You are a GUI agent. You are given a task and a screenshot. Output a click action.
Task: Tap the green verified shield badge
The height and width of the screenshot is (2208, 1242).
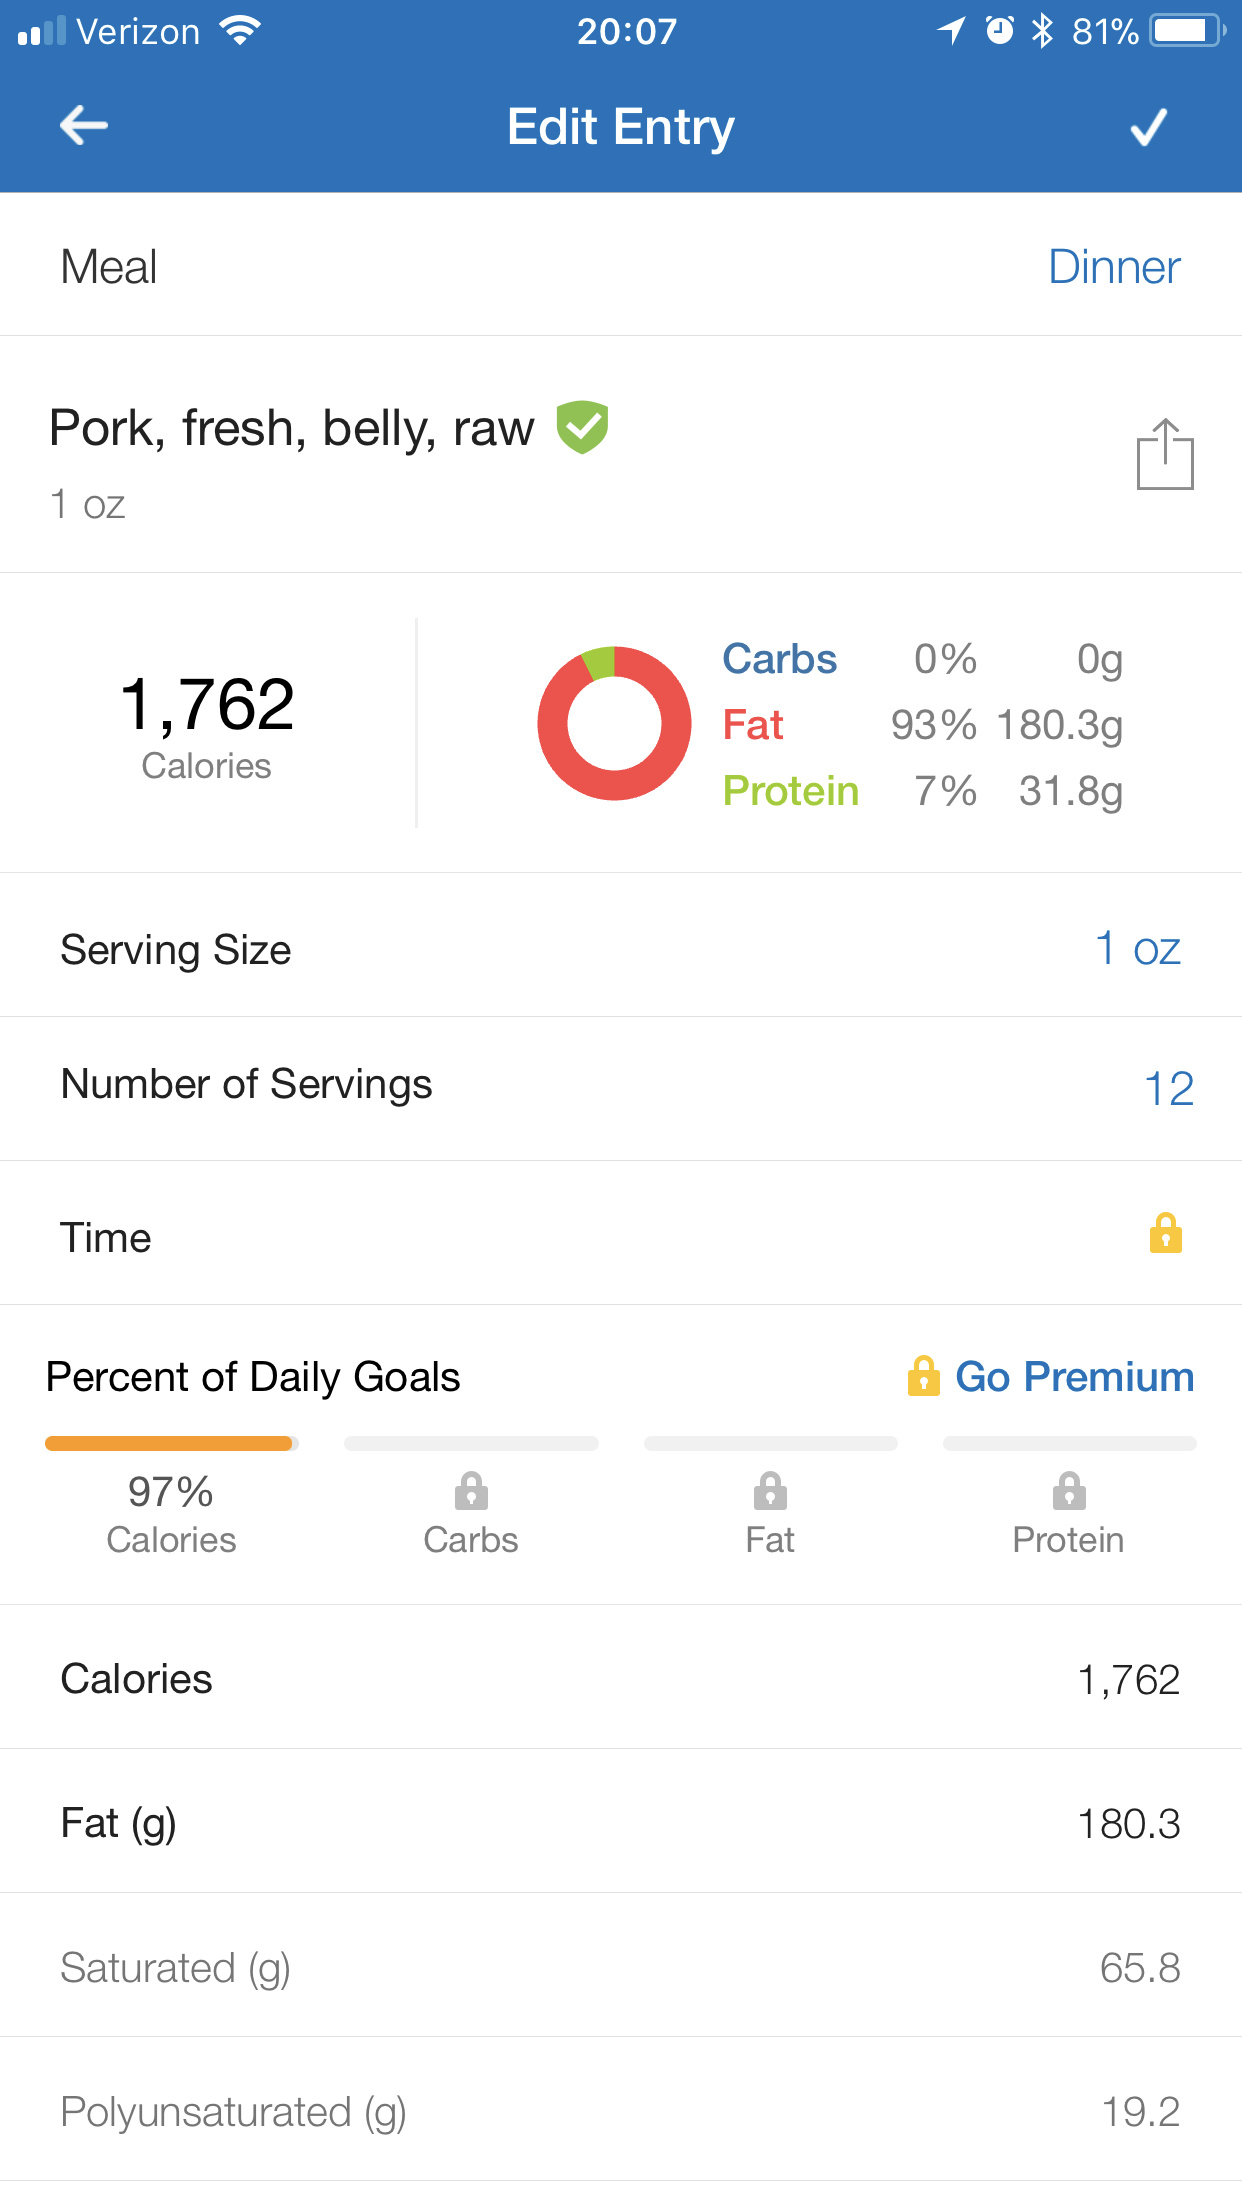coord(582,428)
